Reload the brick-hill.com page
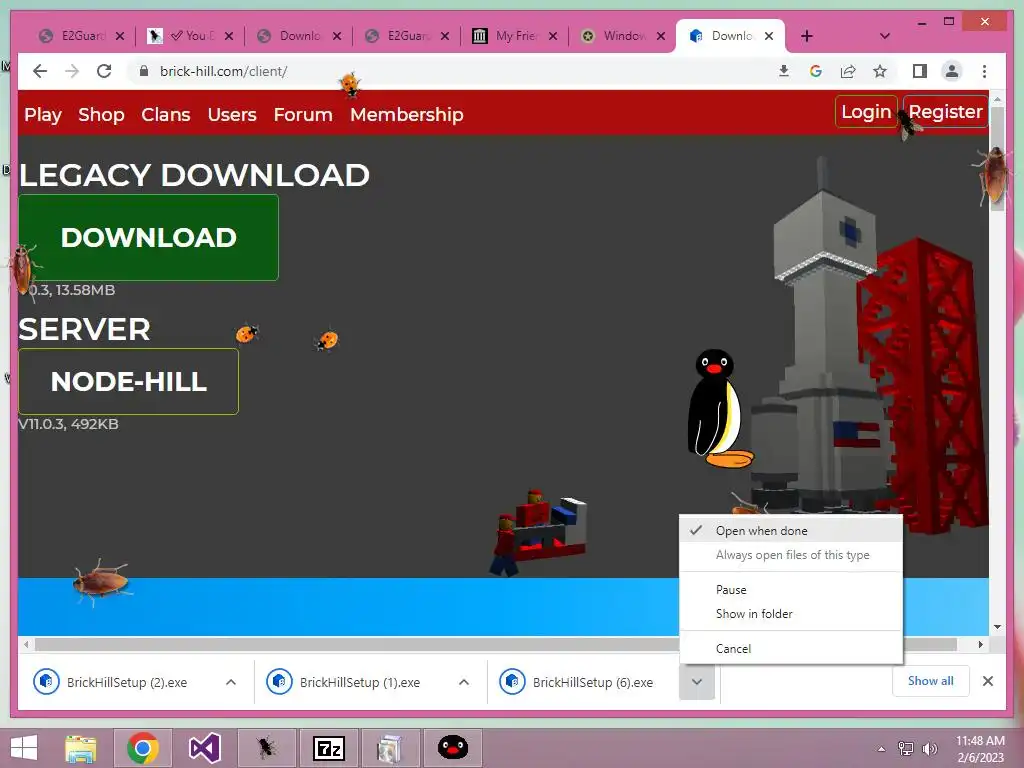Viewport: 1024px width, 768px height. (104, 71)
